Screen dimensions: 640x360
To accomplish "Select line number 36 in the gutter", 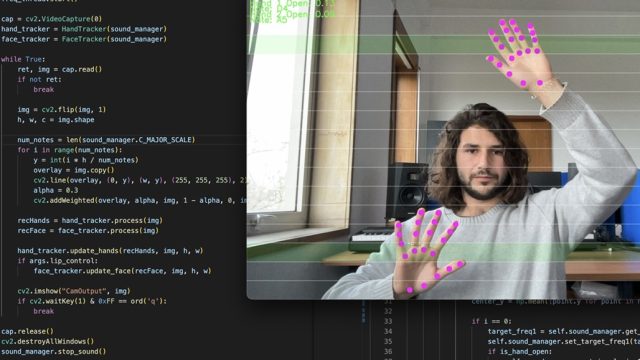I will pyautogui.click(x=388, y=351).
